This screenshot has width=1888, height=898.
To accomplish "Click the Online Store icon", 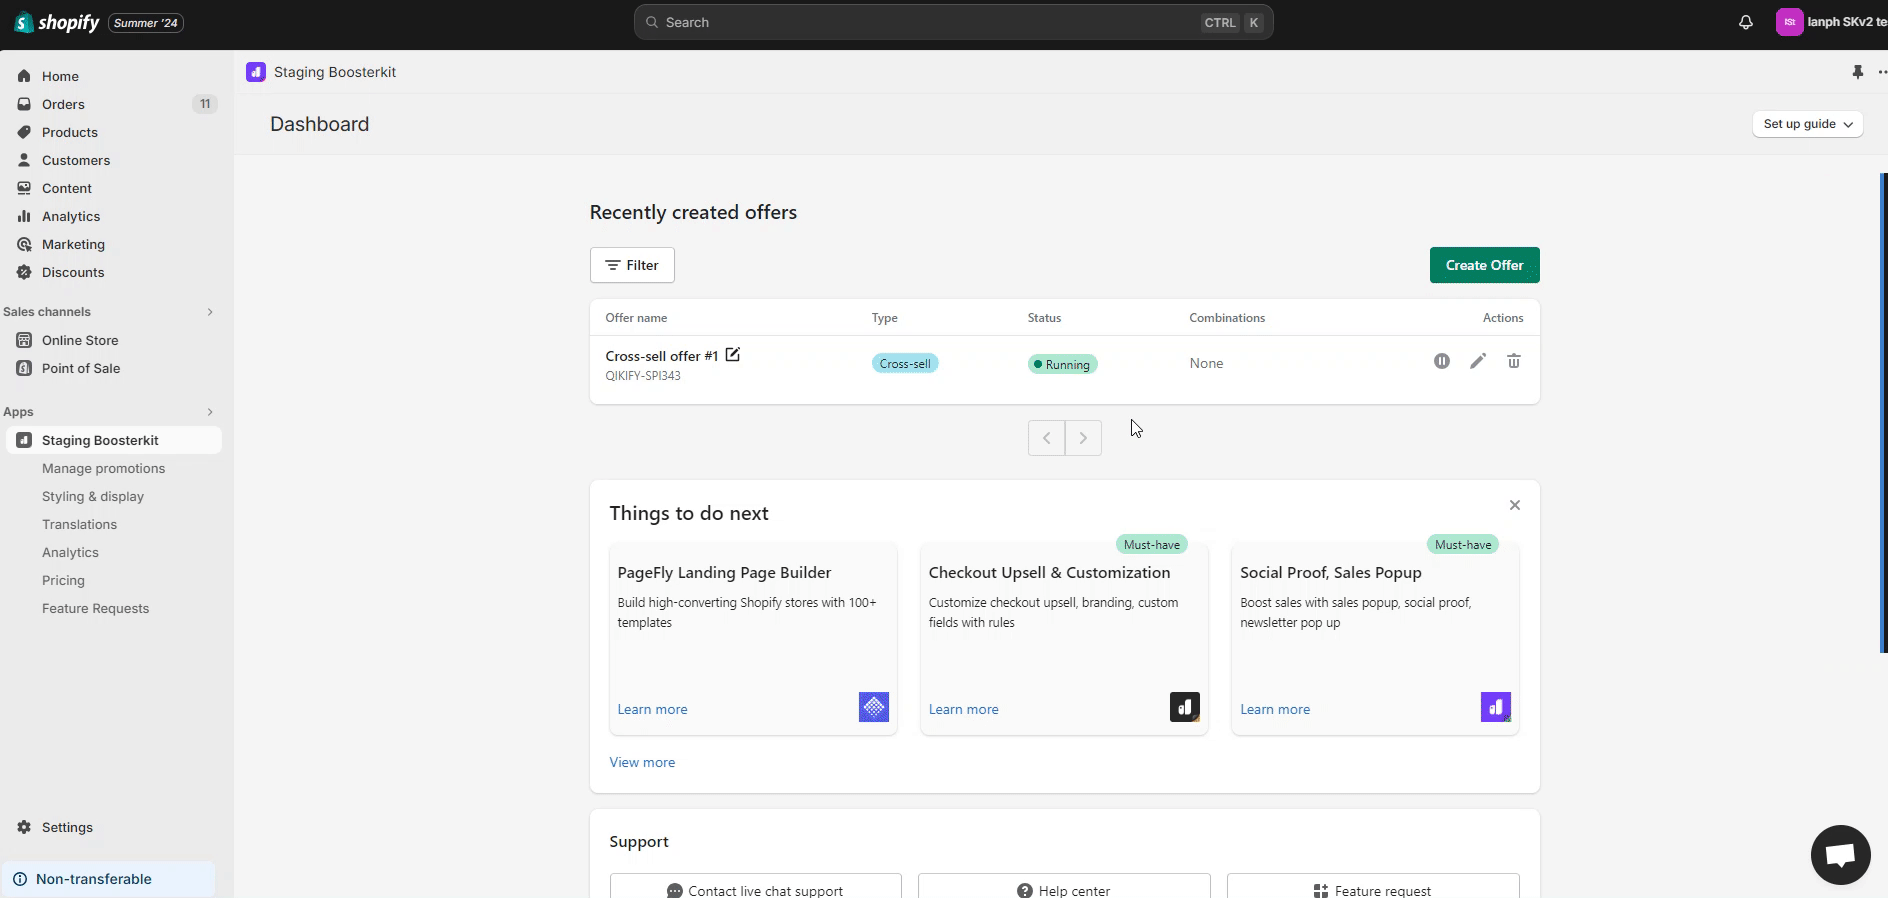I will click(x=24, y=340).
